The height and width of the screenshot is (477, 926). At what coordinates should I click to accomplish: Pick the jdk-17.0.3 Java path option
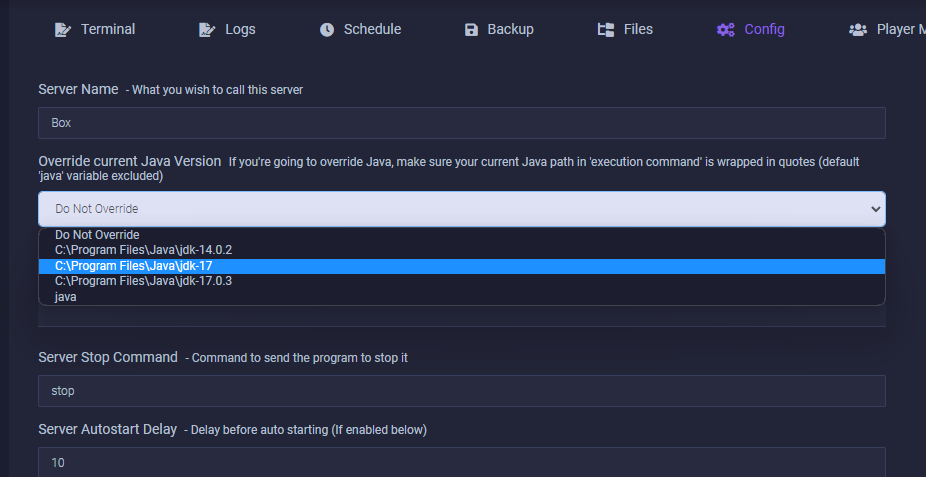pos(143,281)
